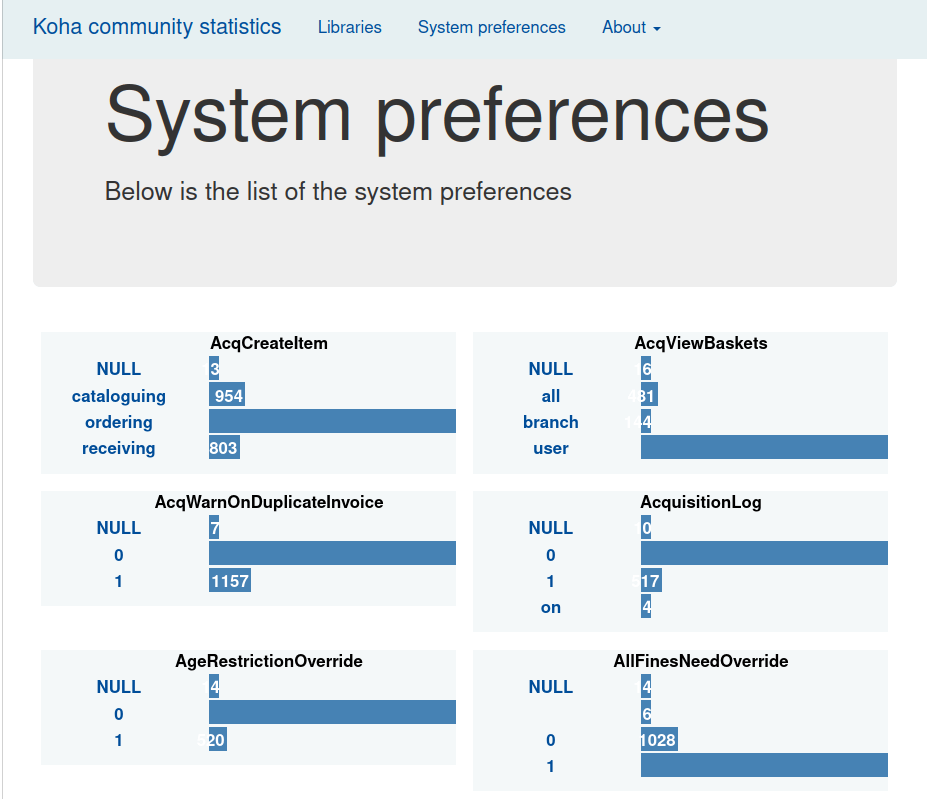This screenshot has height=799, width=927.
Task: Click the receiving label in AcqCreateItem
Action: point(119,448)
